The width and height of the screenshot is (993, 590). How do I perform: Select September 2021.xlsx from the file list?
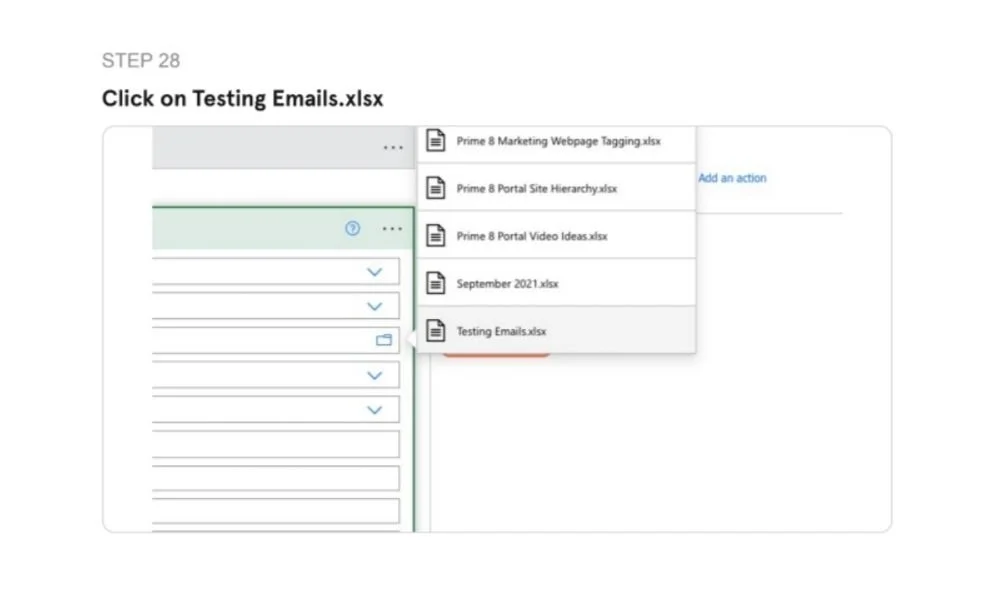click(x=520, y=283)
